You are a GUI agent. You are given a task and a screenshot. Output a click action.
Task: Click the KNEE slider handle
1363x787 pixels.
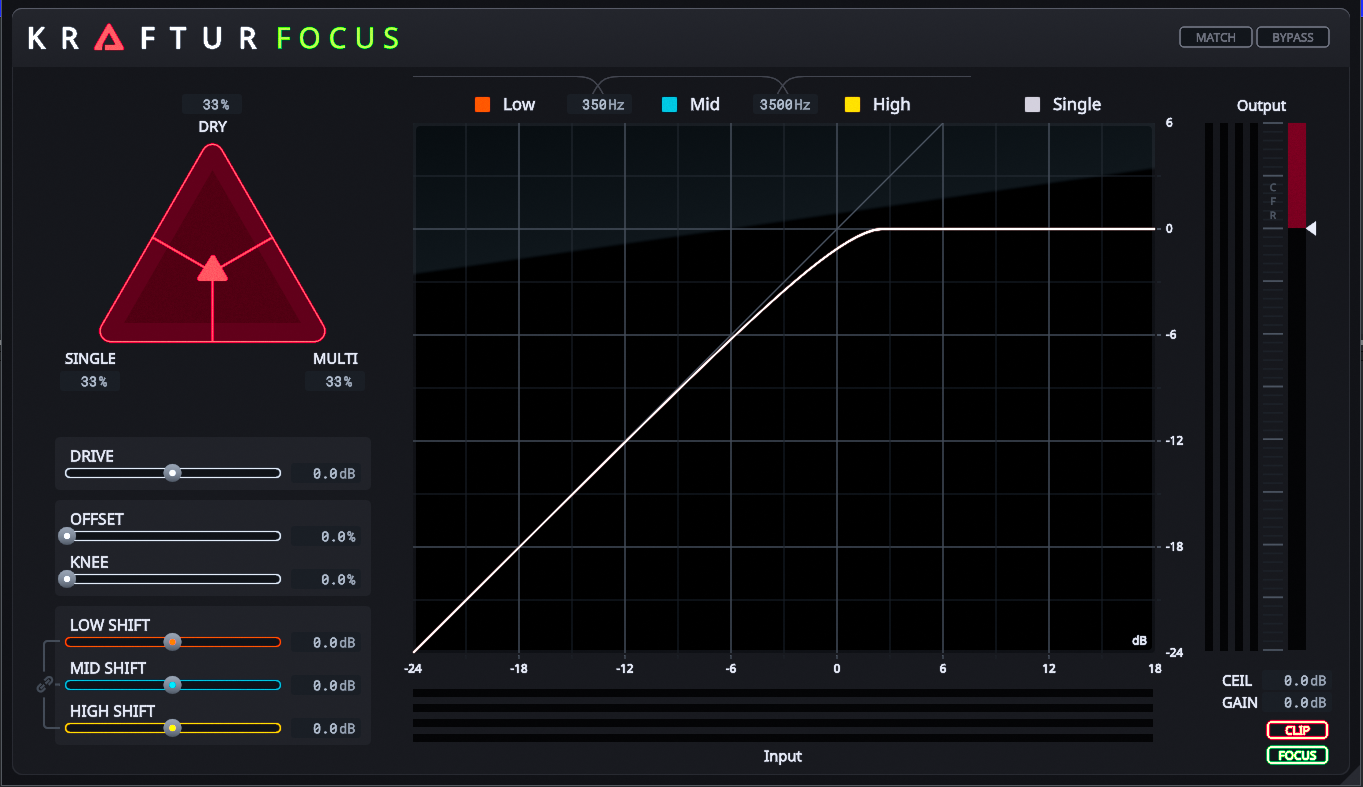click(67, 579)
